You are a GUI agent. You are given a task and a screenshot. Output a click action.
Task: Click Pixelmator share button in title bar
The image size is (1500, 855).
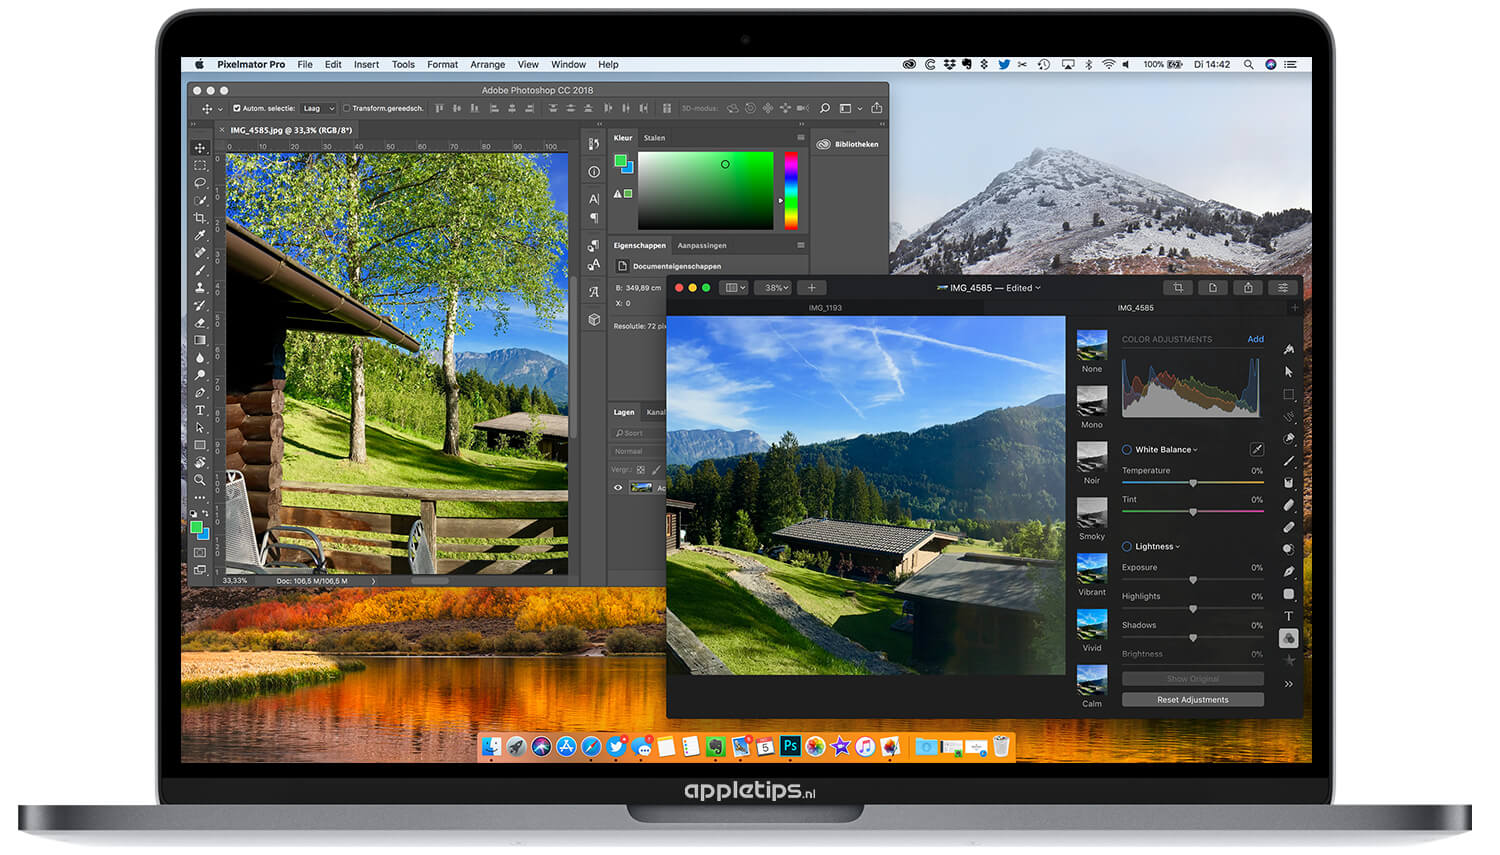pyautogui.click(x=1248, y=288)
